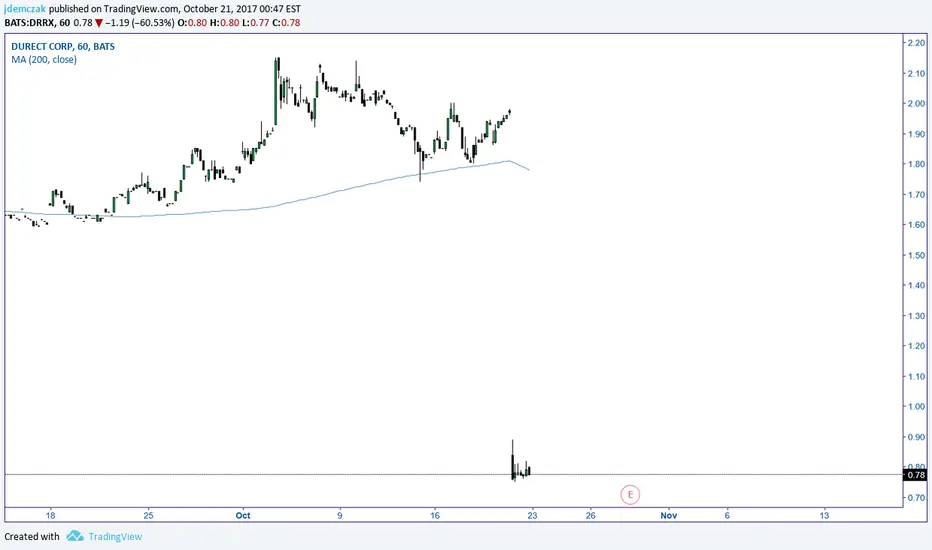Click the 'Created with' footer text

tap(32, 536)
